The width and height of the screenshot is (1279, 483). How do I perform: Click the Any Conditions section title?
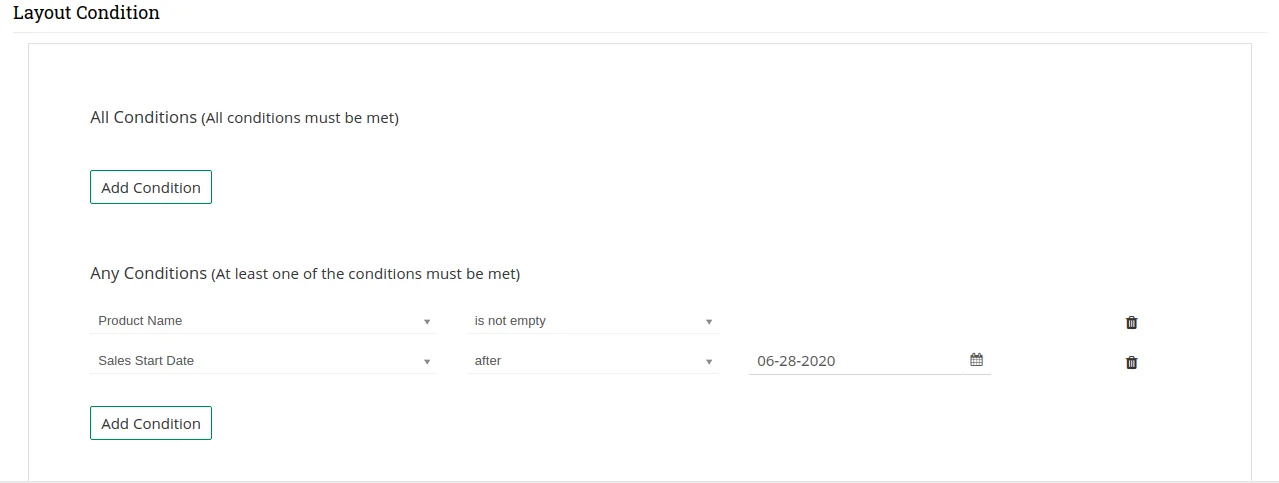click(148, 273)
